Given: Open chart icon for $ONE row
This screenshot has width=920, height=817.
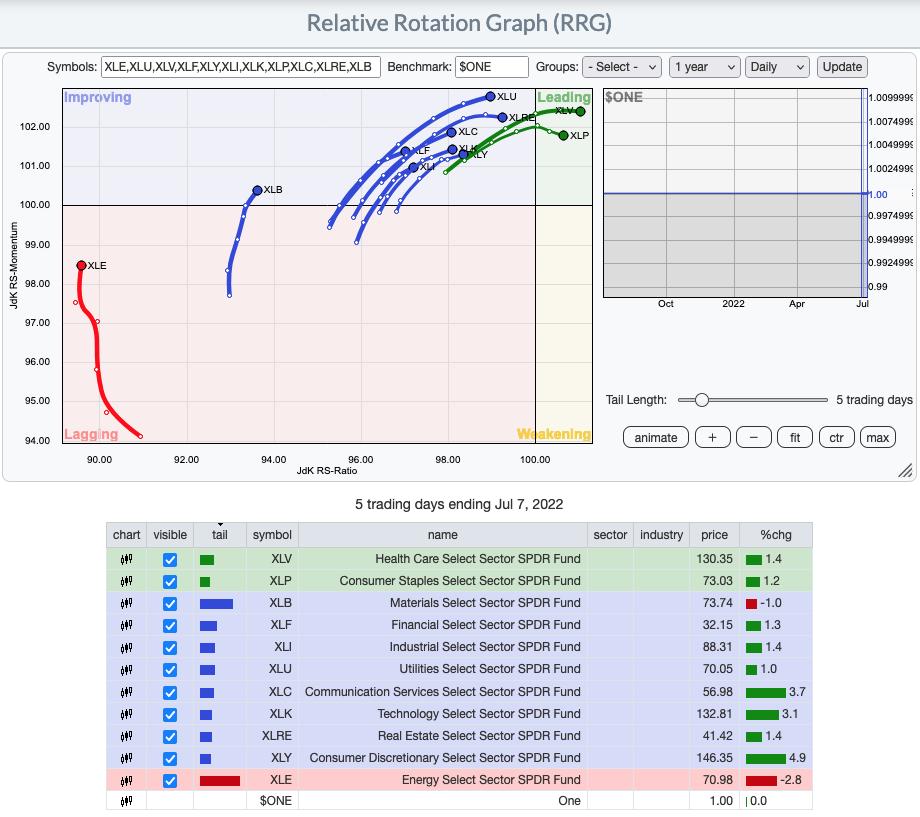Looking at the screenshot, I should click(126, 801).
